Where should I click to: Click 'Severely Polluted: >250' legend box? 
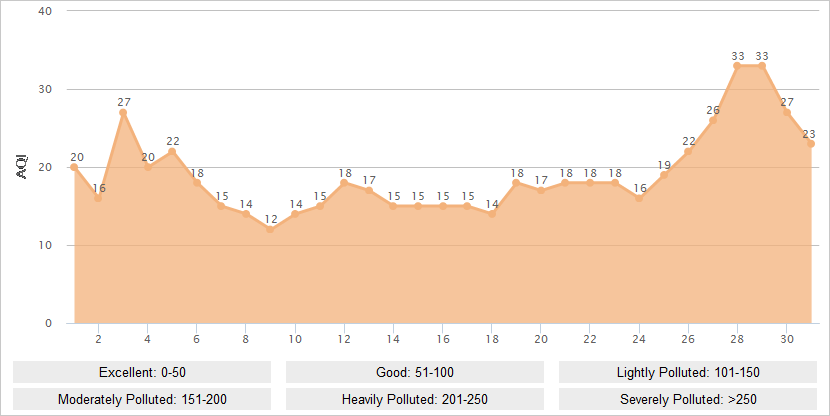click(x=688, y=399)
